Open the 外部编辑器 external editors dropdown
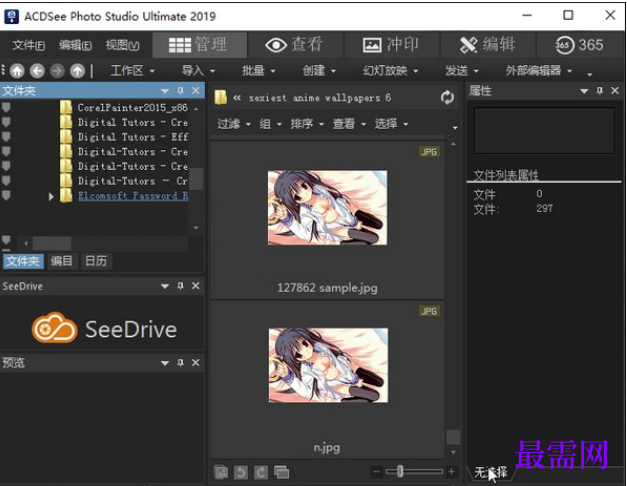The image size is (627, 486). [539, 71]
